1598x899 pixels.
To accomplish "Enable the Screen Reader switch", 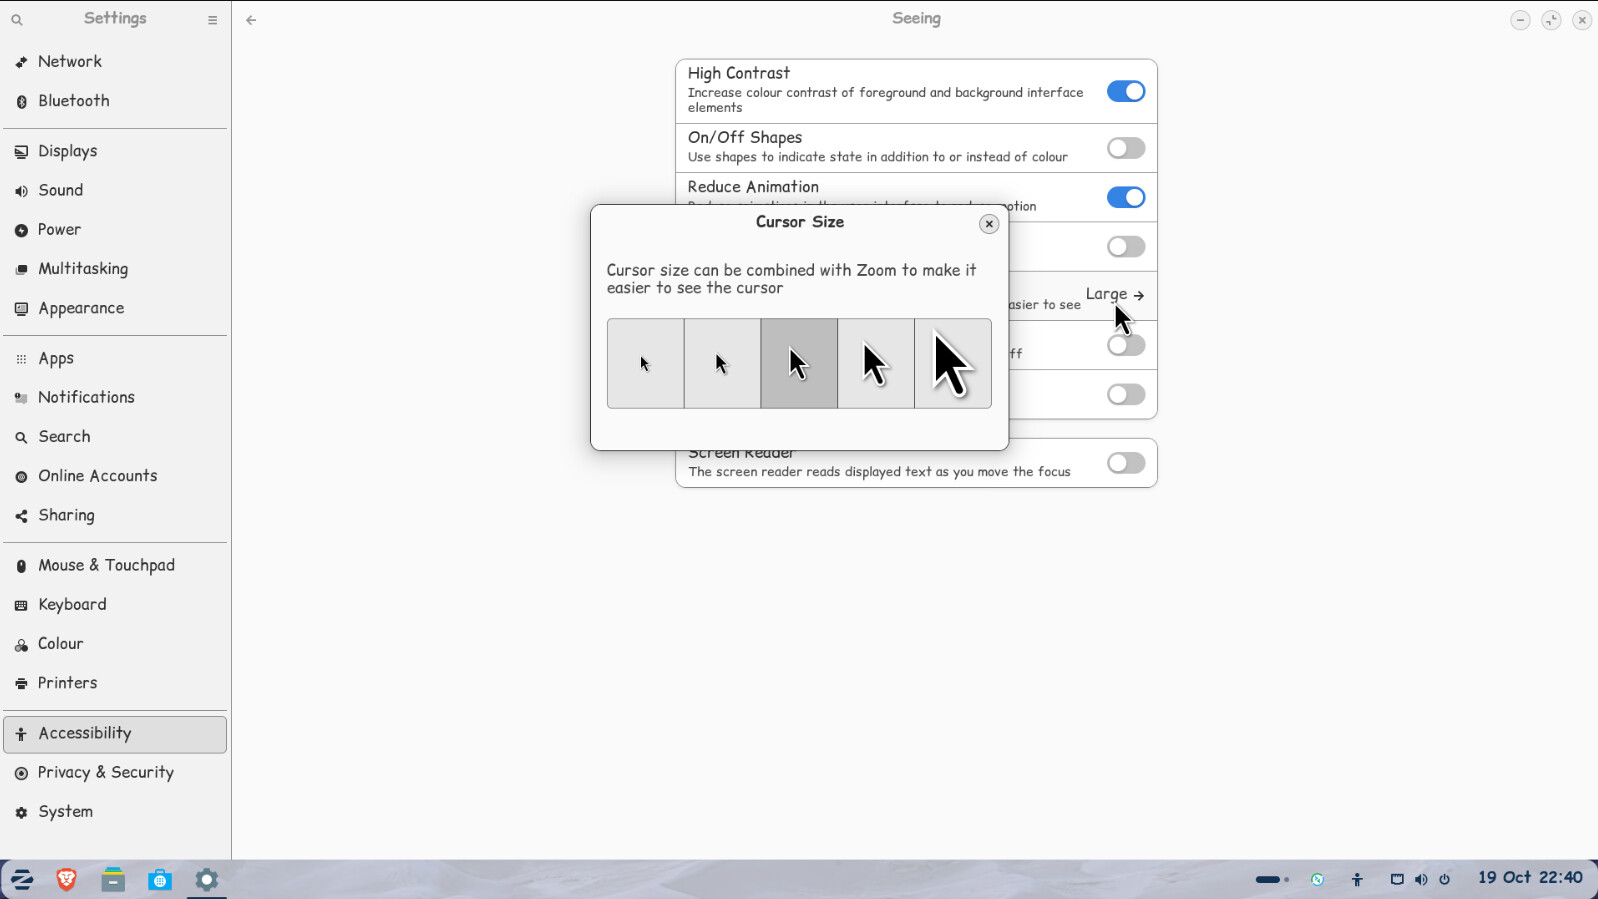I will [x=1125, y=463].
